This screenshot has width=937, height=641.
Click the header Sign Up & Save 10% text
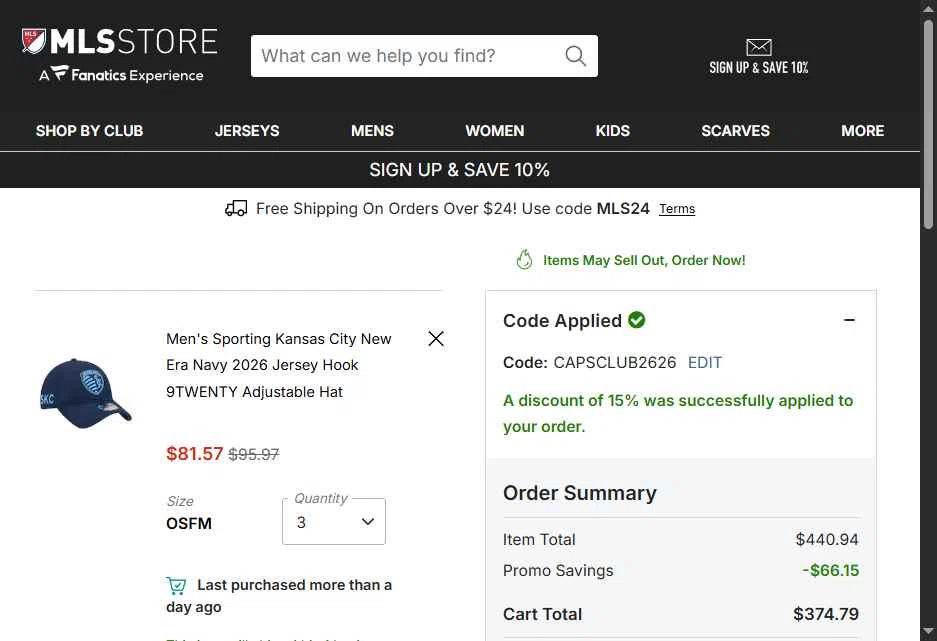point(759,68)
